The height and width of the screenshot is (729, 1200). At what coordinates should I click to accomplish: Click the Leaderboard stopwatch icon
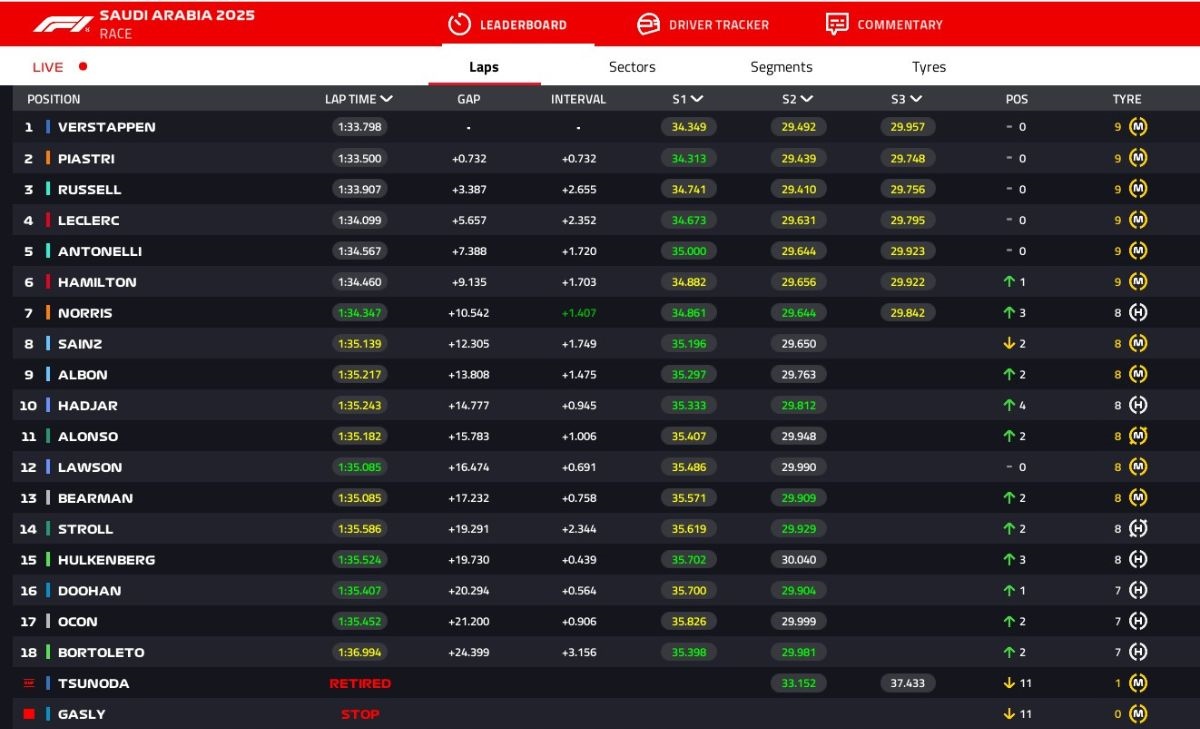(459, 24)
